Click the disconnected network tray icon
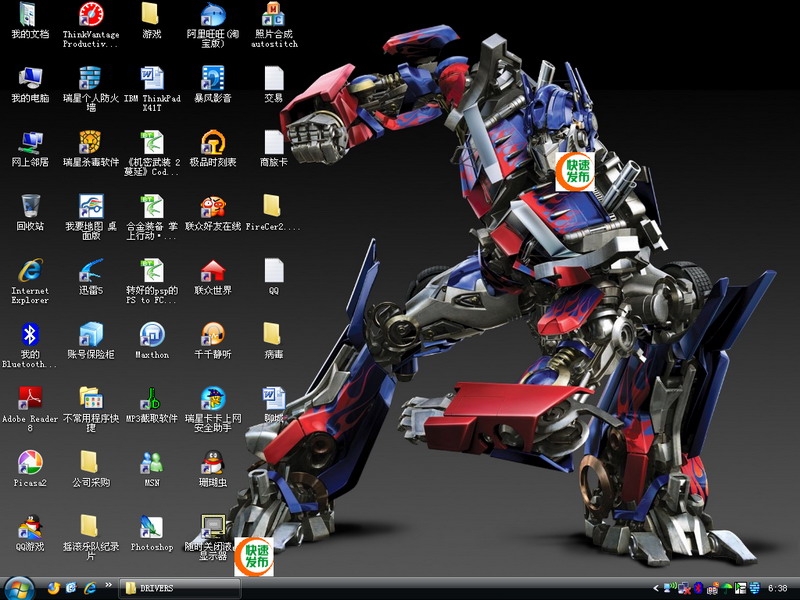 coord(684,588)
